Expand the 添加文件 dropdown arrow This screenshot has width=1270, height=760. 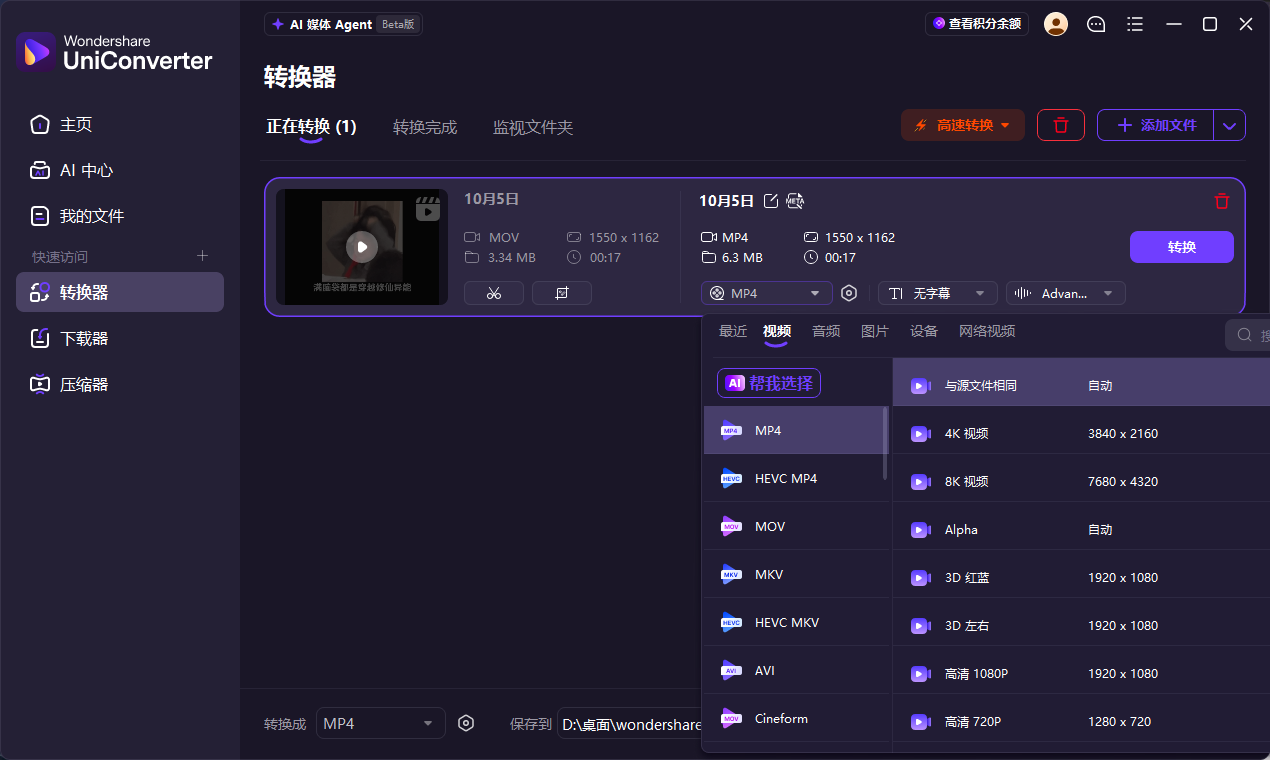coord(1230,125)
